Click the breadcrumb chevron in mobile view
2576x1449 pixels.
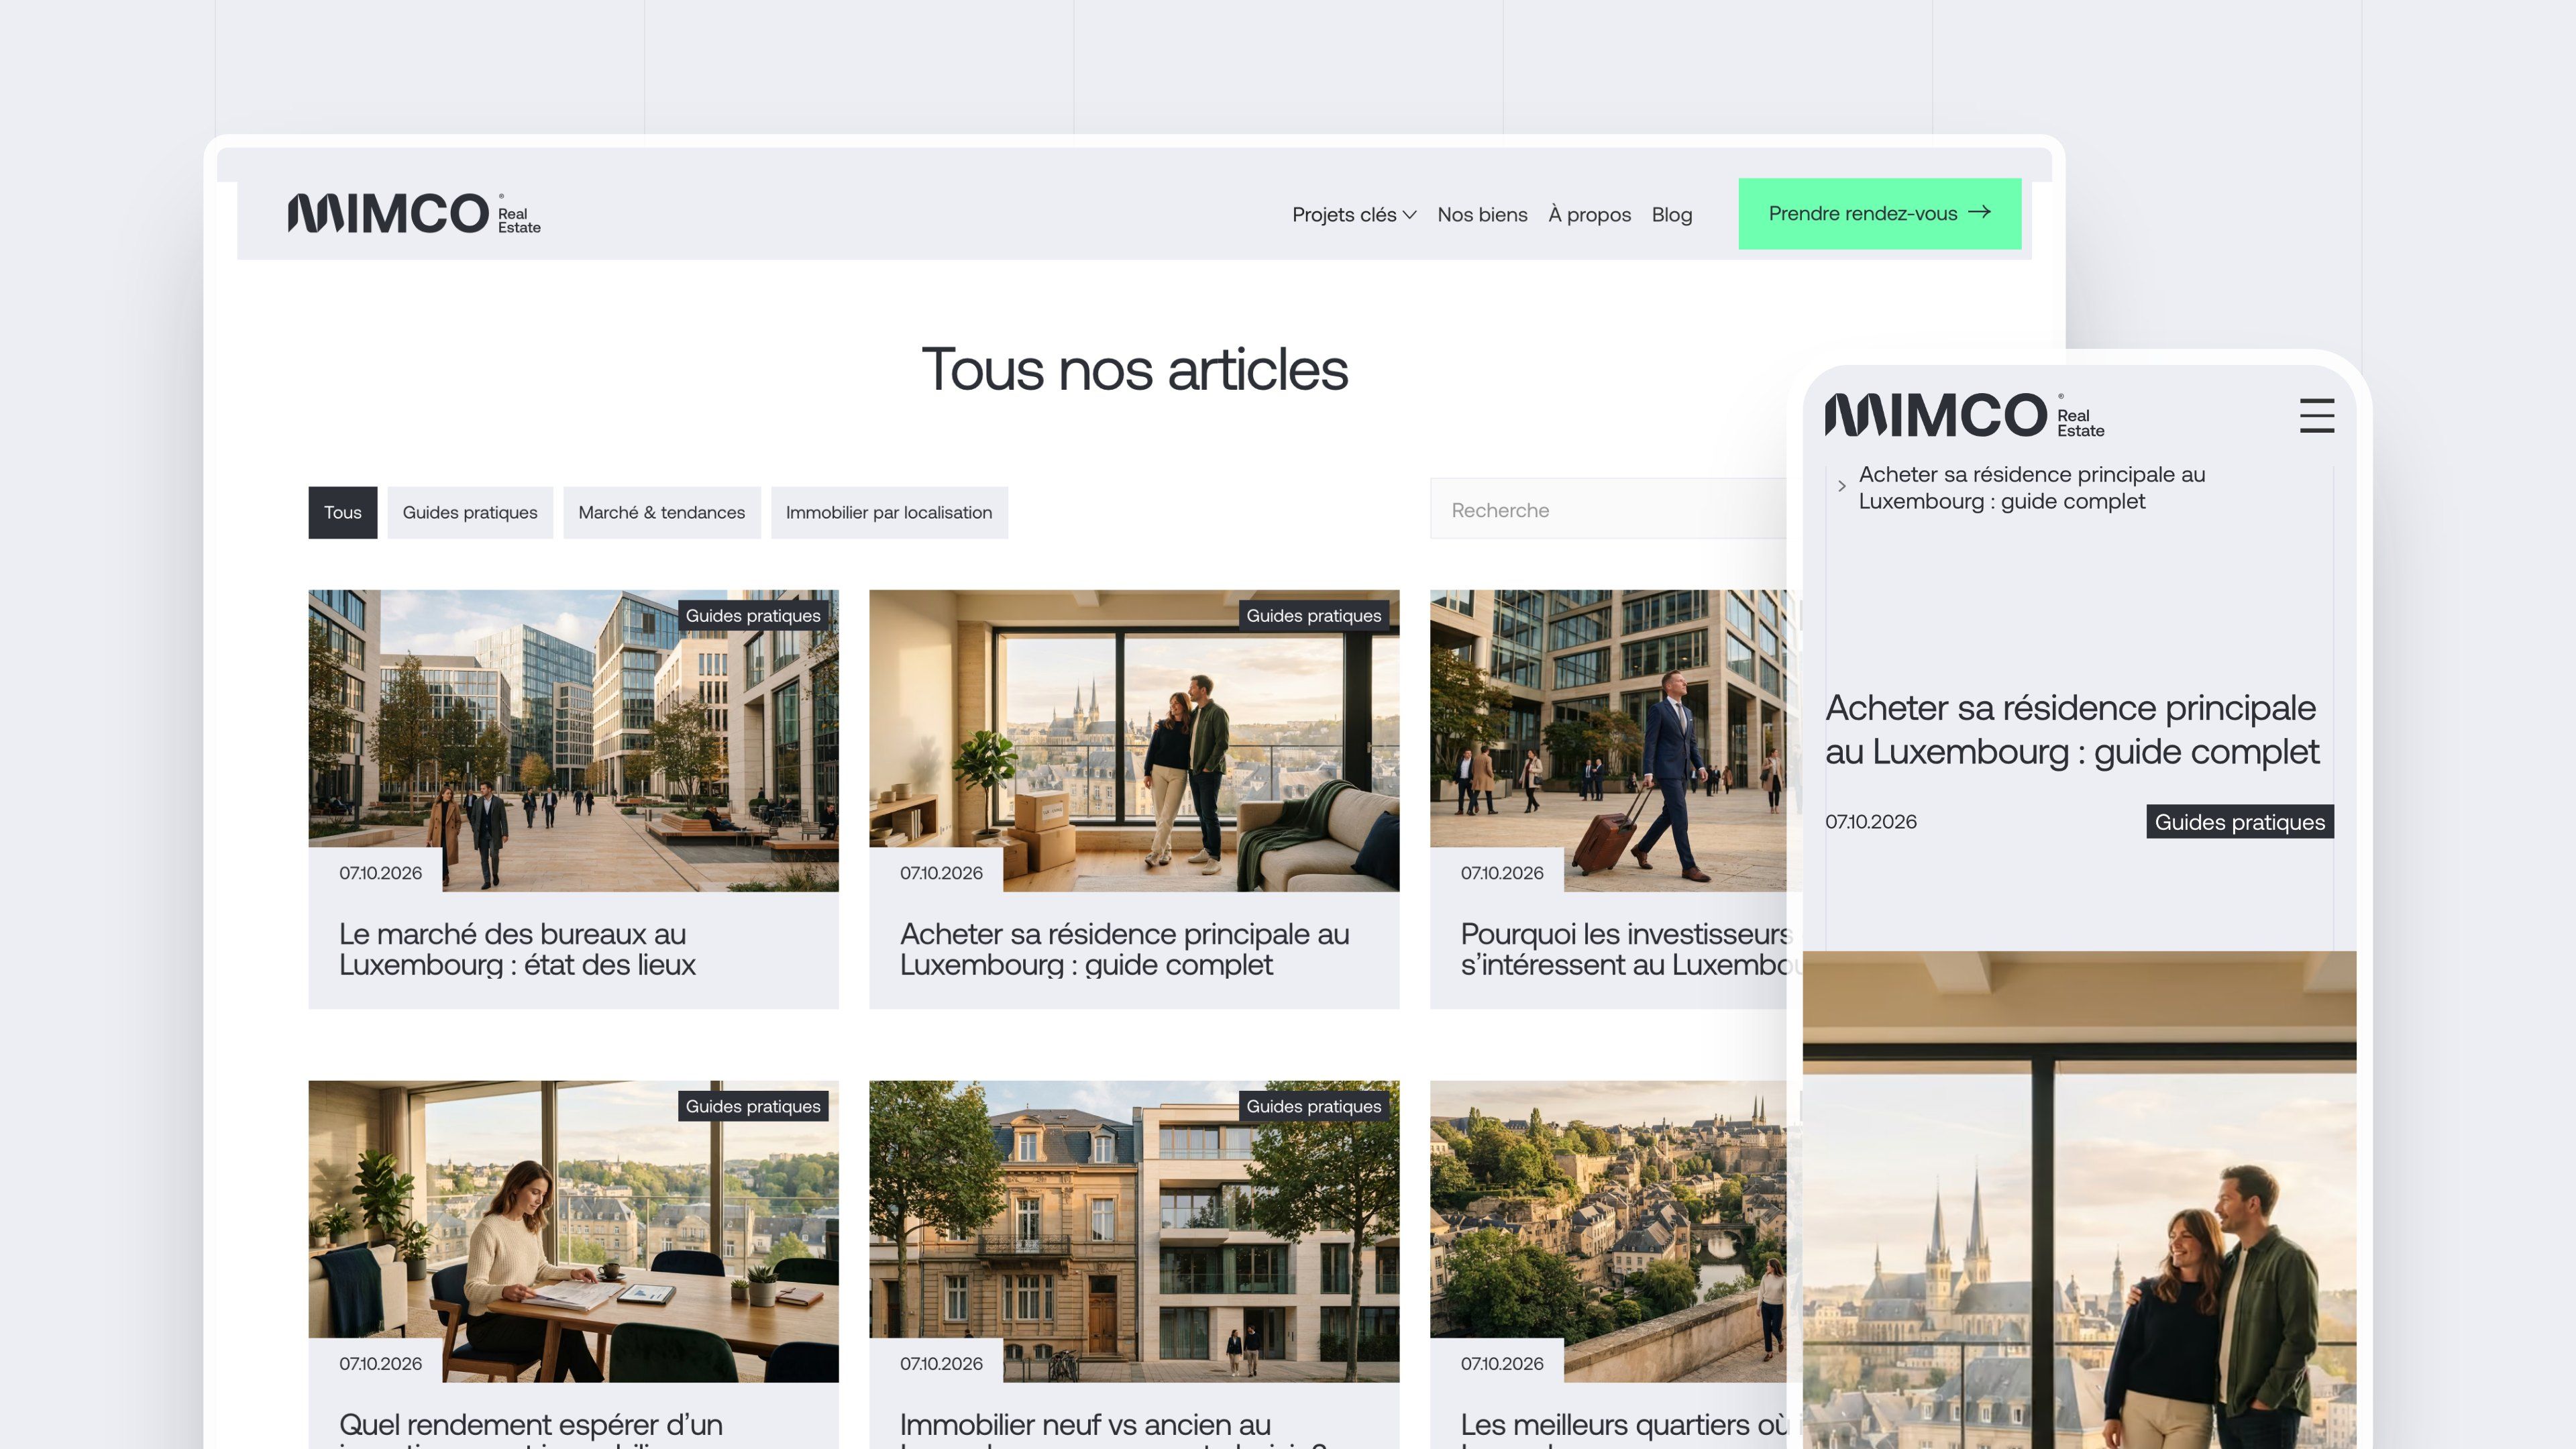pos(1841,486)
